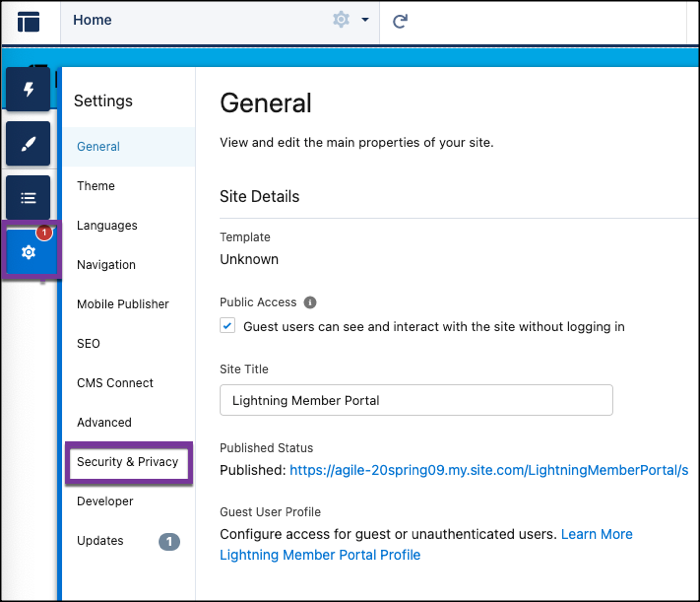Viewport: 700px width, 602px height.
Task: Click the Learn More link
Action: coord(596,534)
